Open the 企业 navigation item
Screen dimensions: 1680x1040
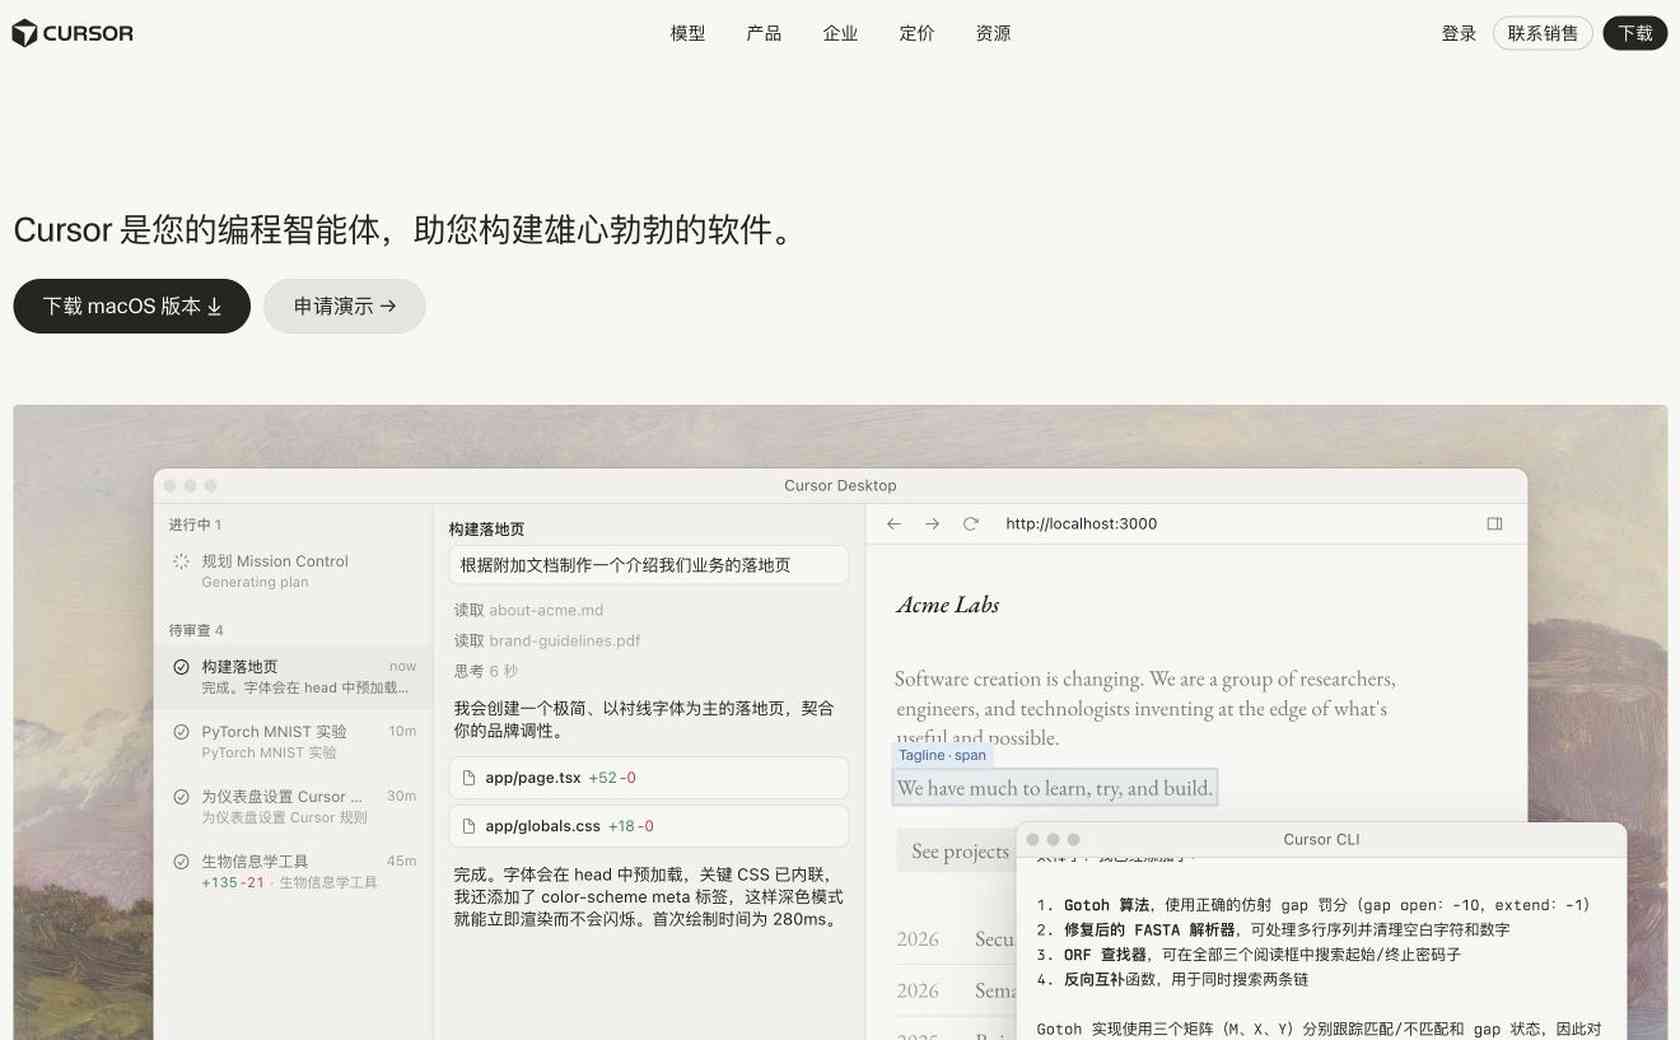pyautogui.click(x=840, y=33)
